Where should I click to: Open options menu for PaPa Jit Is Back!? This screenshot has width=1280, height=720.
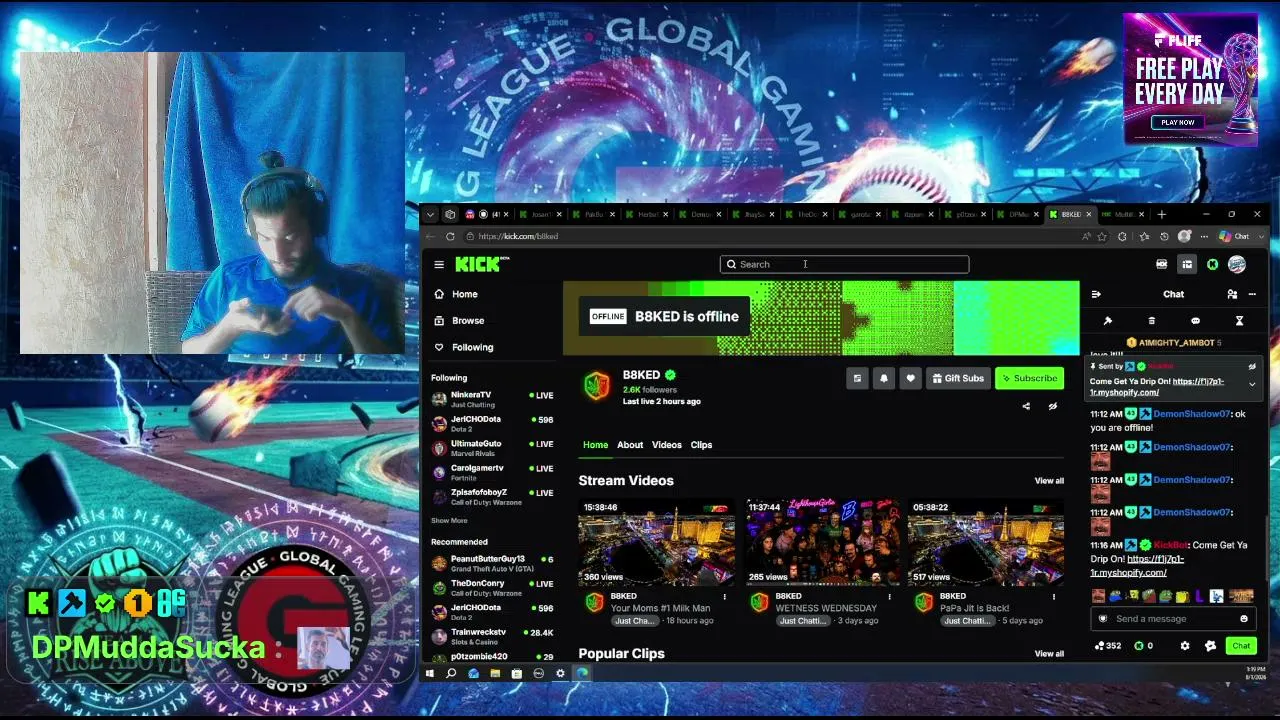(1053, 597)
